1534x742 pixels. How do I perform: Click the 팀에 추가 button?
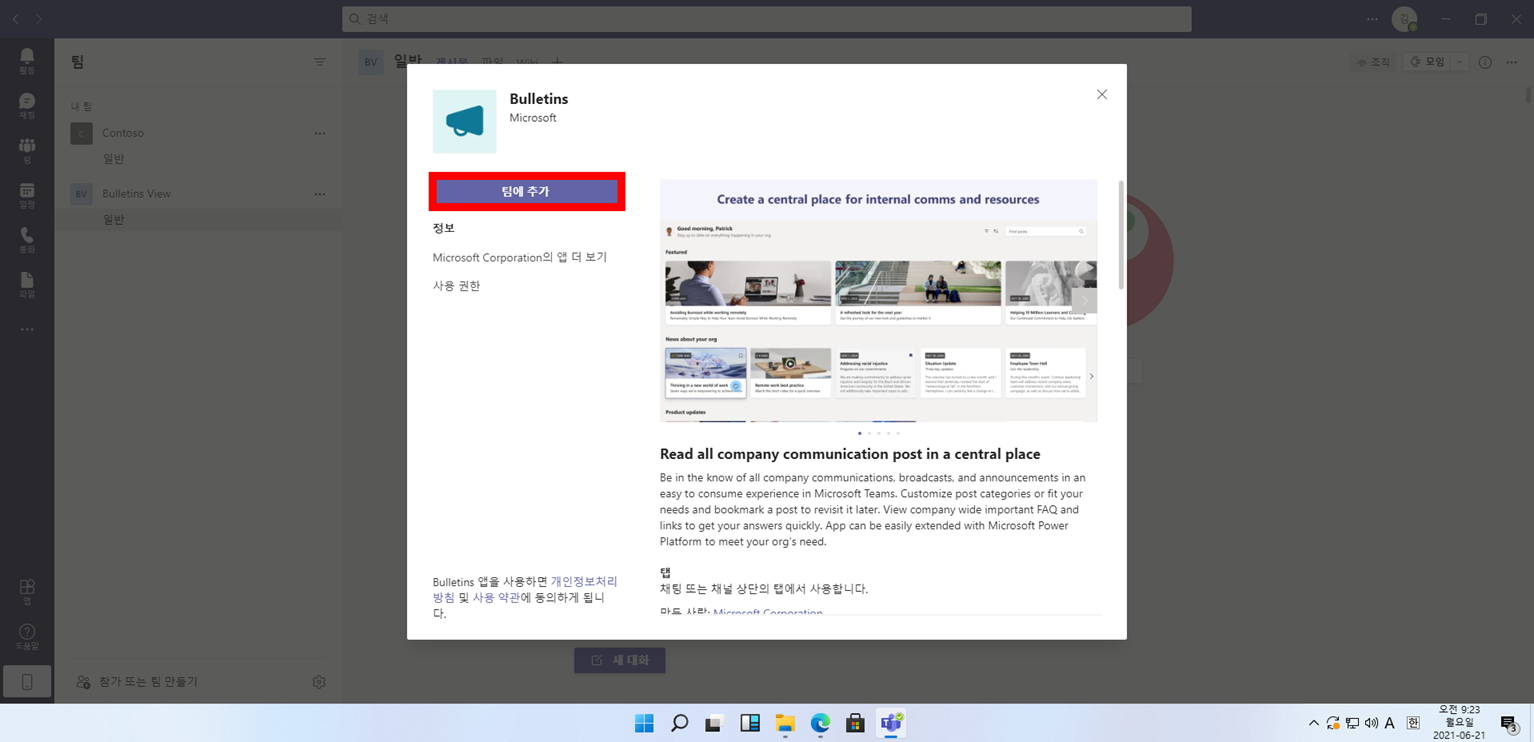click(527, 191)
